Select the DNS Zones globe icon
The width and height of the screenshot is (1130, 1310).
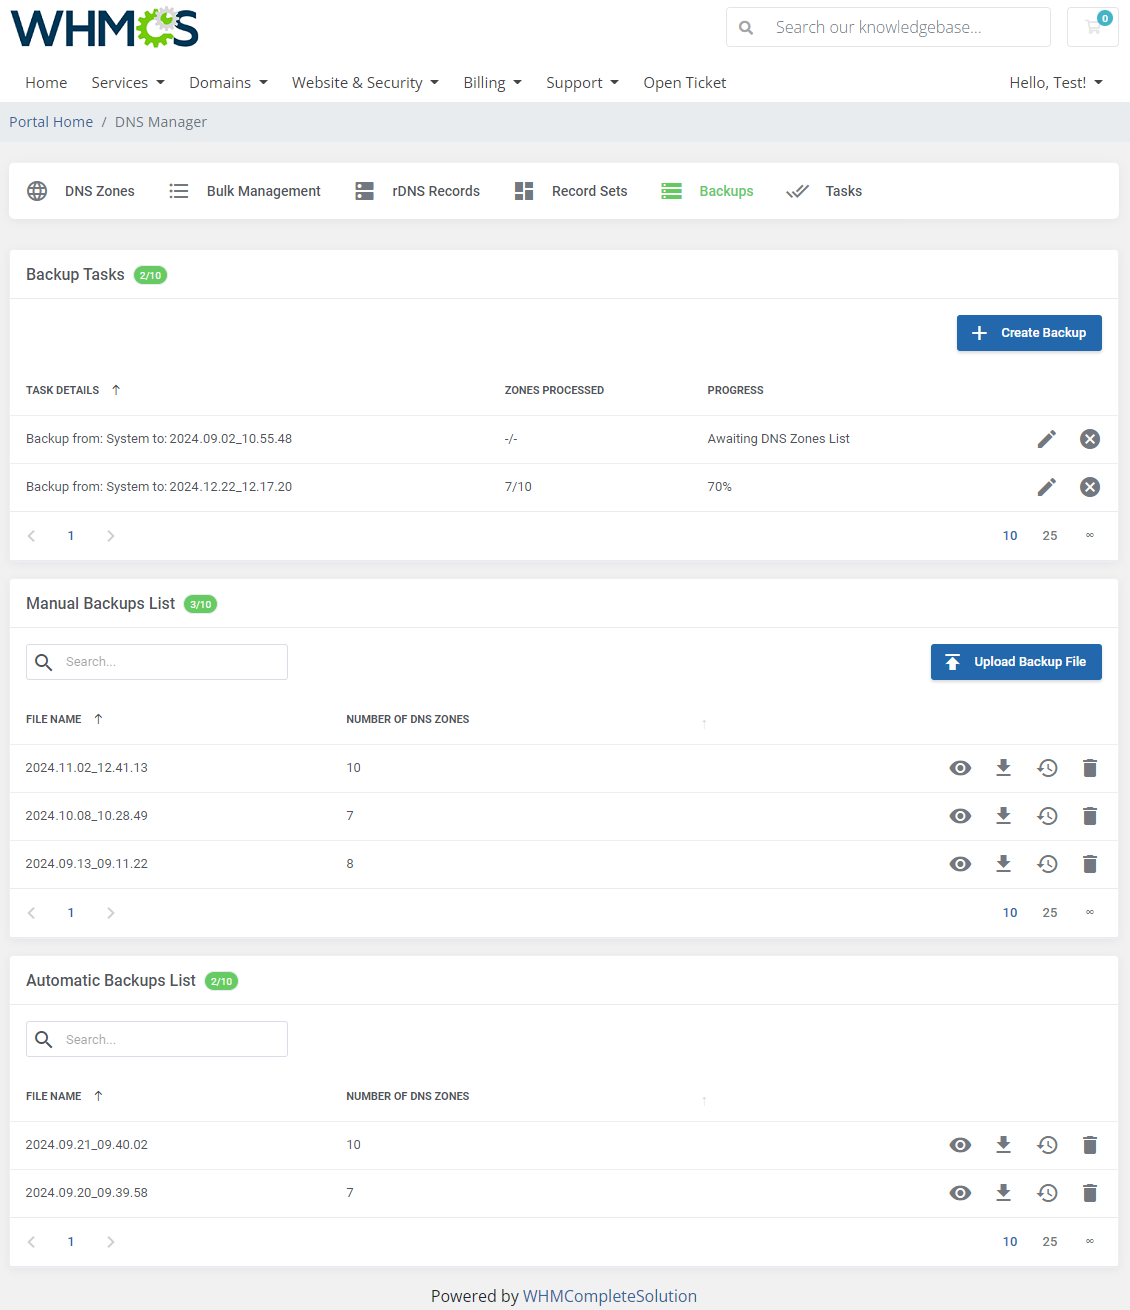pyautogui.click(x=37, y=191)
